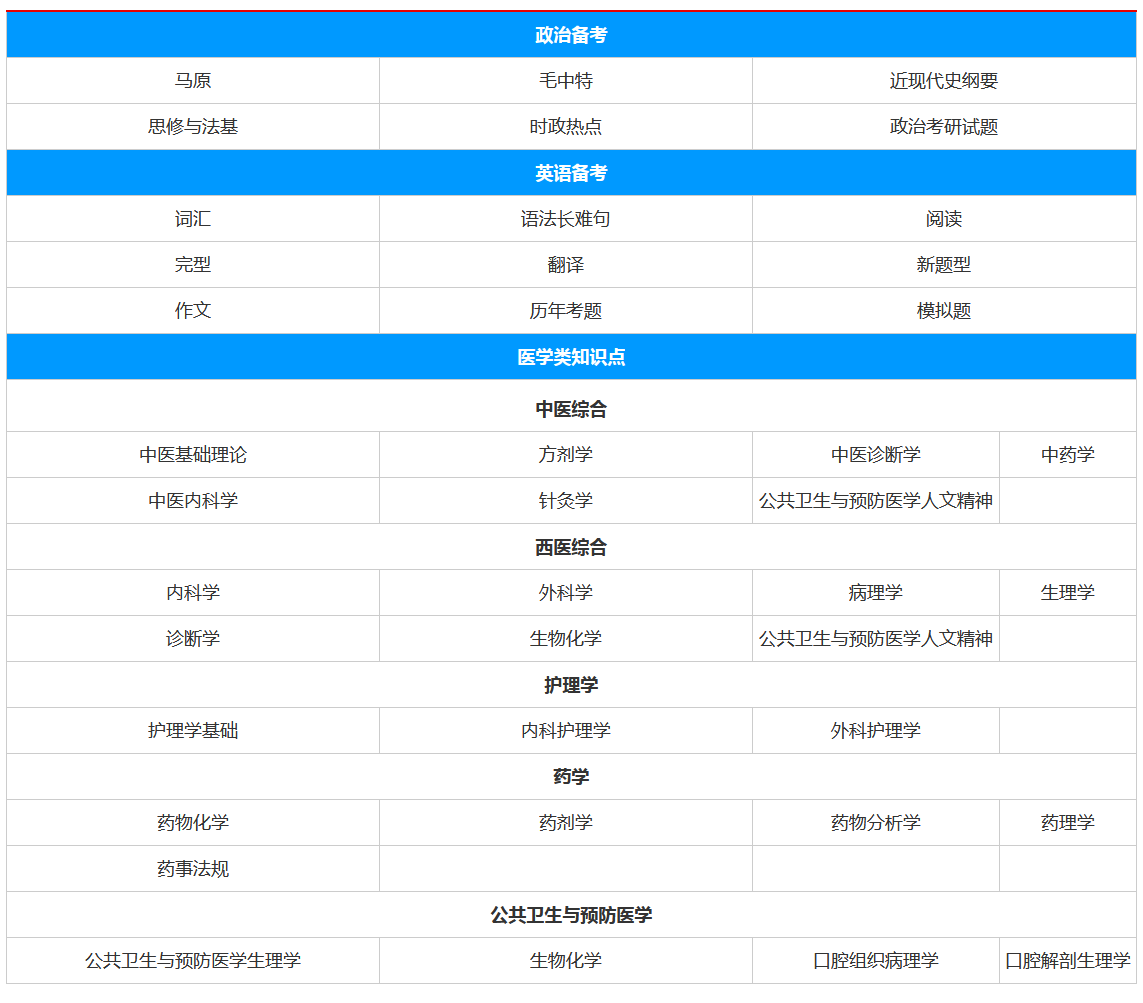Open 护理学基础 link
The height and width of the screenshot is (1003, 1143).
click(x=193, y=731)
